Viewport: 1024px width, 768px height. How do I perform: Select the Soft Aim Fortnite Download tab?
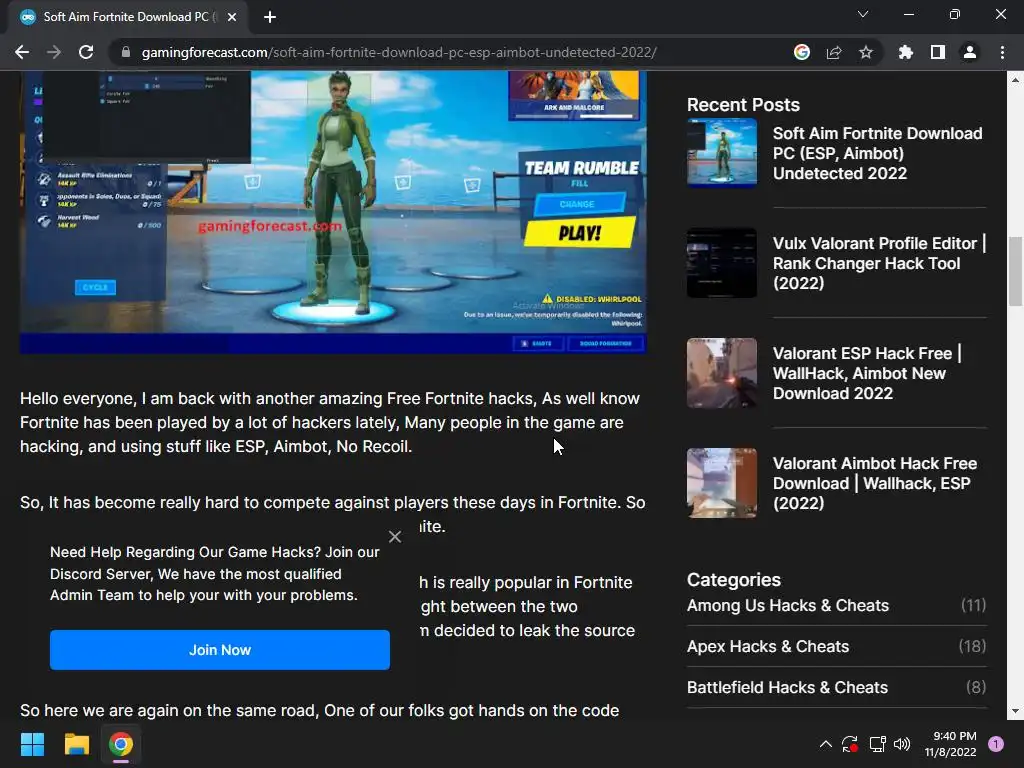(x=127, y=17)
